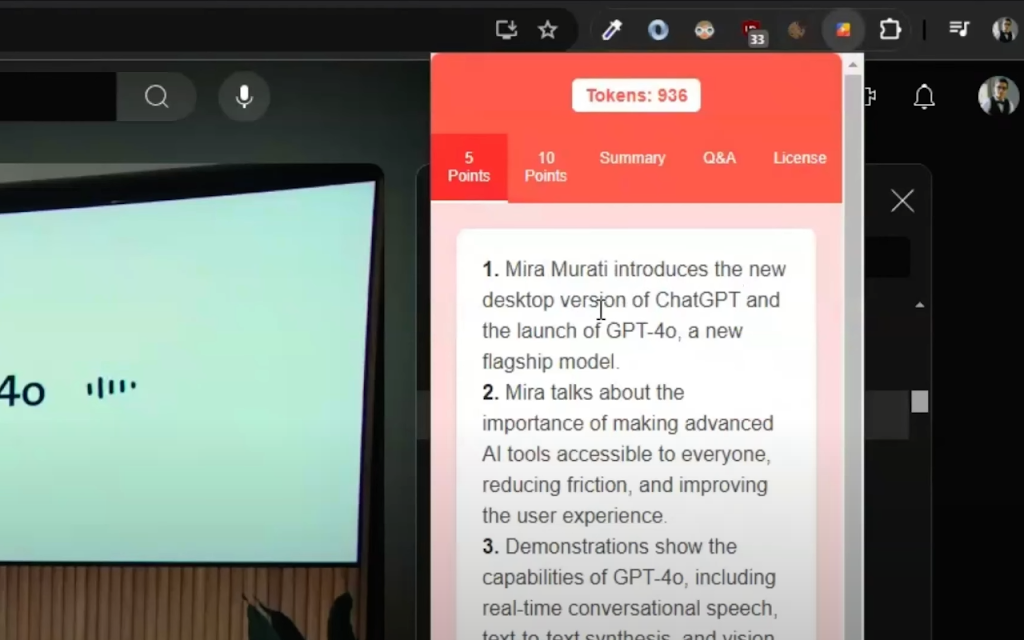Screen dimensions: 1024x640
Task: Open the media control playlist icon
Action: (x=959, y=29)
